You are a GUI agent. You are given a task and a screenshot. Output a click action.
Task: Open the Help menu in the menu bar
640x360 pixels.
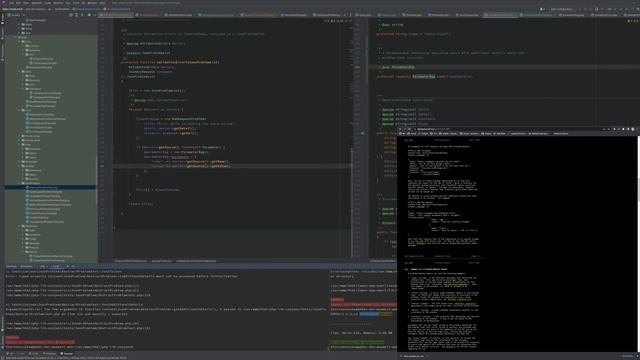[x=102, y=3]
